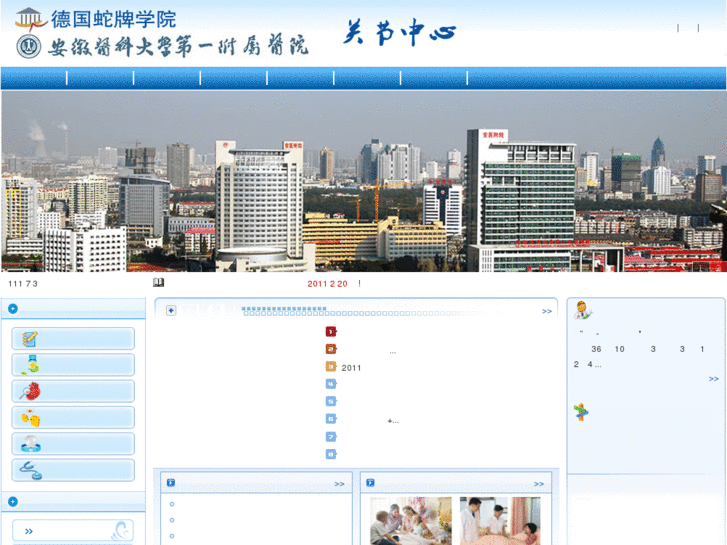Click the right panel text '36 10 3 3 1'

point(648,349)
